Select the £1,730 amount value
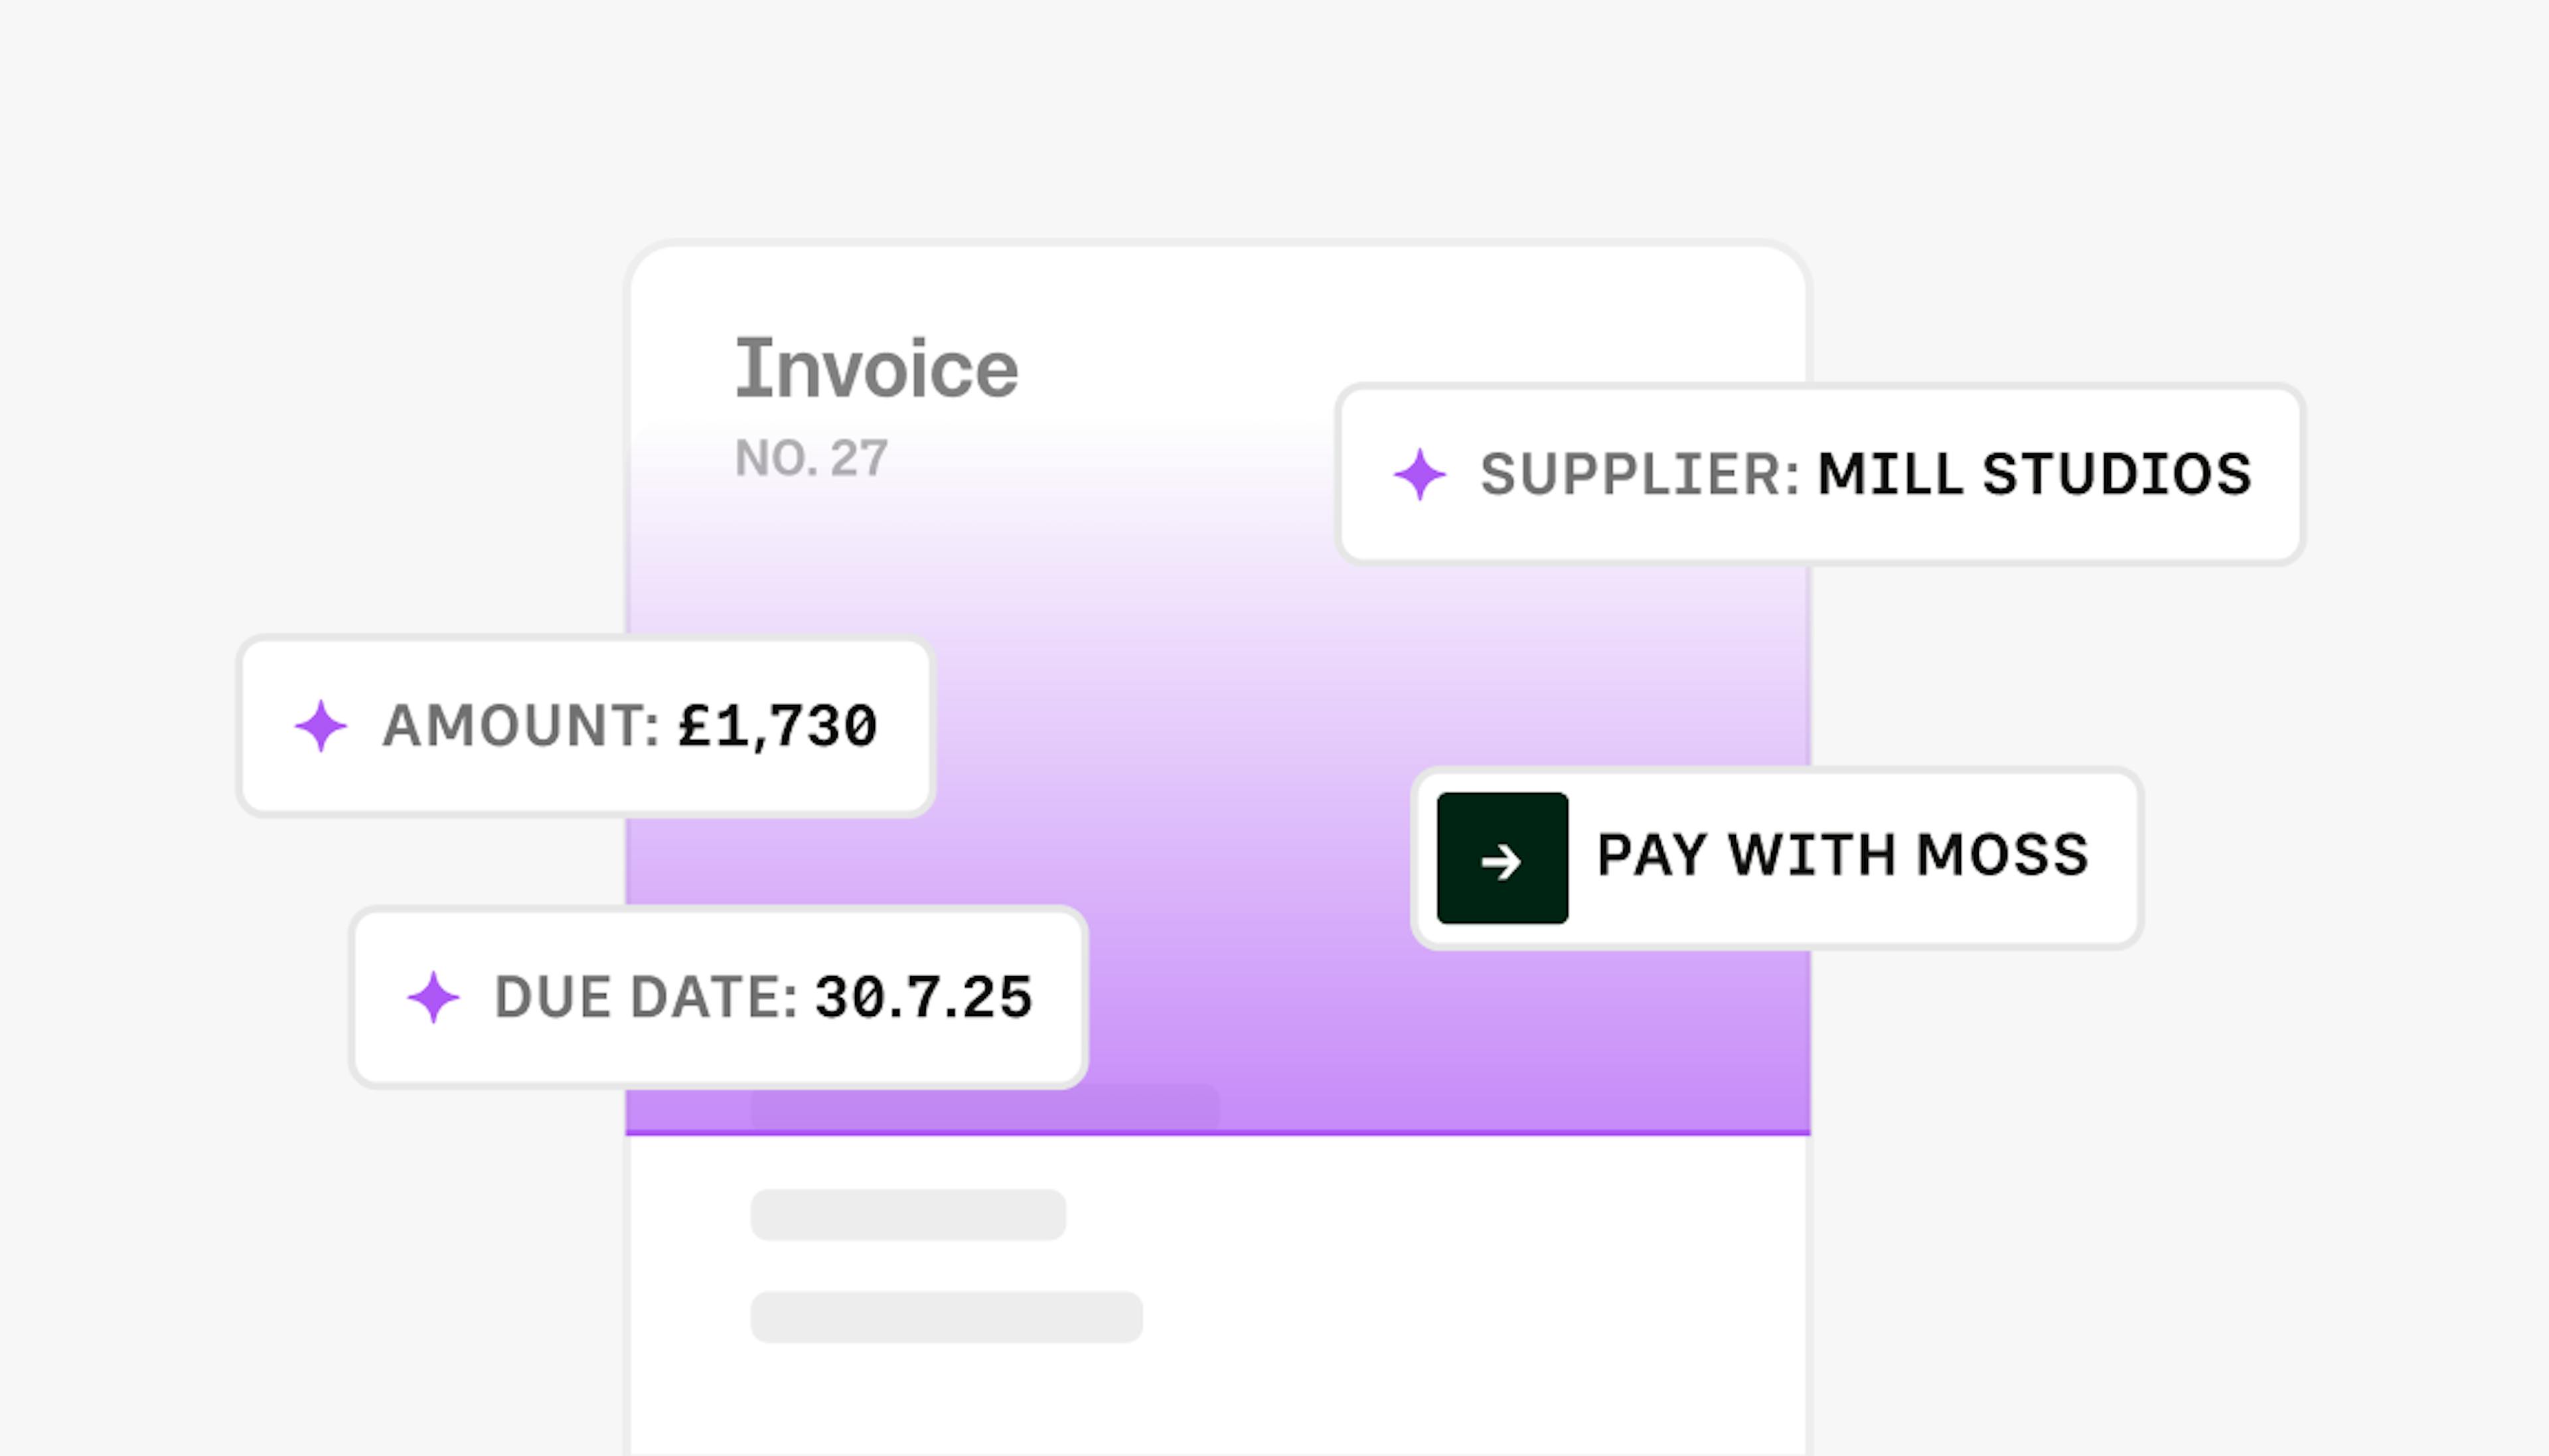The height and width of the screenshot is (1456, 2549). click(x=777, y=726)
